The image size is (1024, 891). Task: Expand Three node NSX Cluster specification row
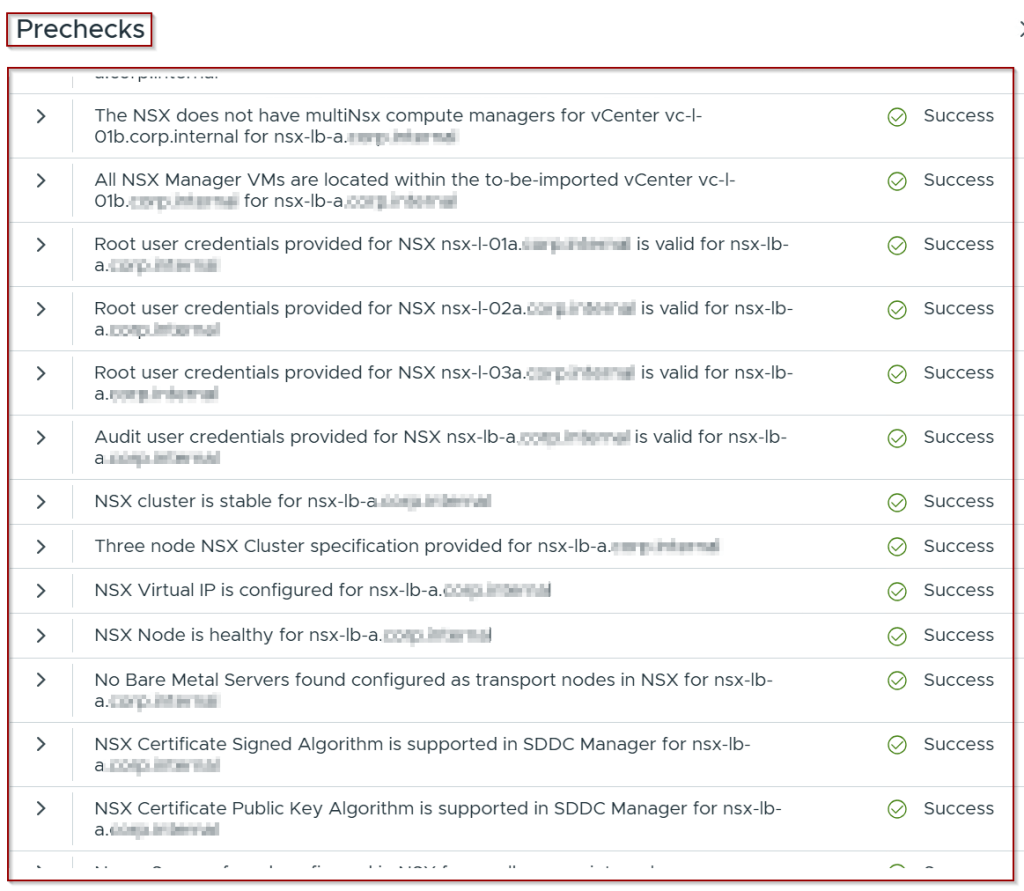41,547
